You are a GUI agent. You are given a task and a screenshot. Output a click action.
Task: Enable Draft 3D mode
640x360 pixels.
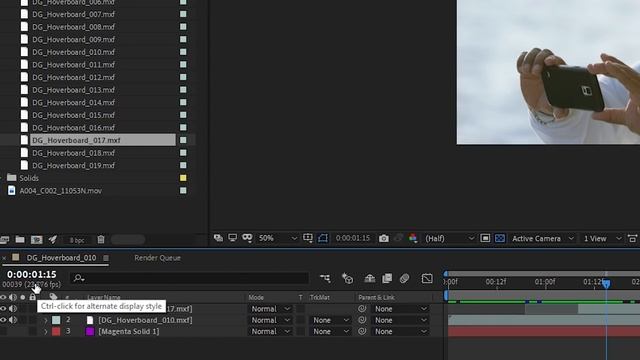click(x=347, y=278)
